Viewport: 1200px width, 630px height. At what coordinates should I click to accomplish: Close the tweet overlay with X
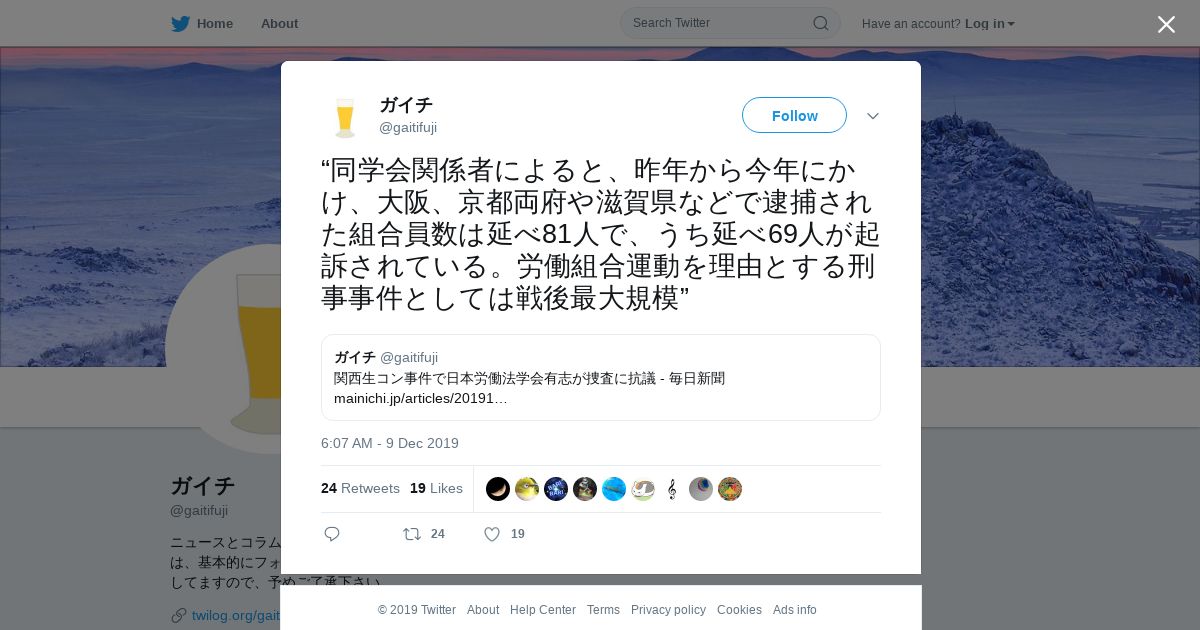coord(1166,24)
